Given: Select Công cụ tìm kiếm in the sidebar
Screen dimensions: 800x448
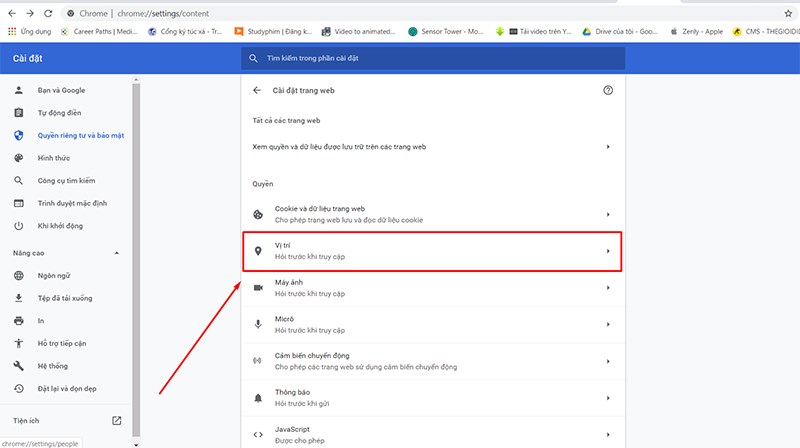Looking at the screenshot, I should (66, 181).
